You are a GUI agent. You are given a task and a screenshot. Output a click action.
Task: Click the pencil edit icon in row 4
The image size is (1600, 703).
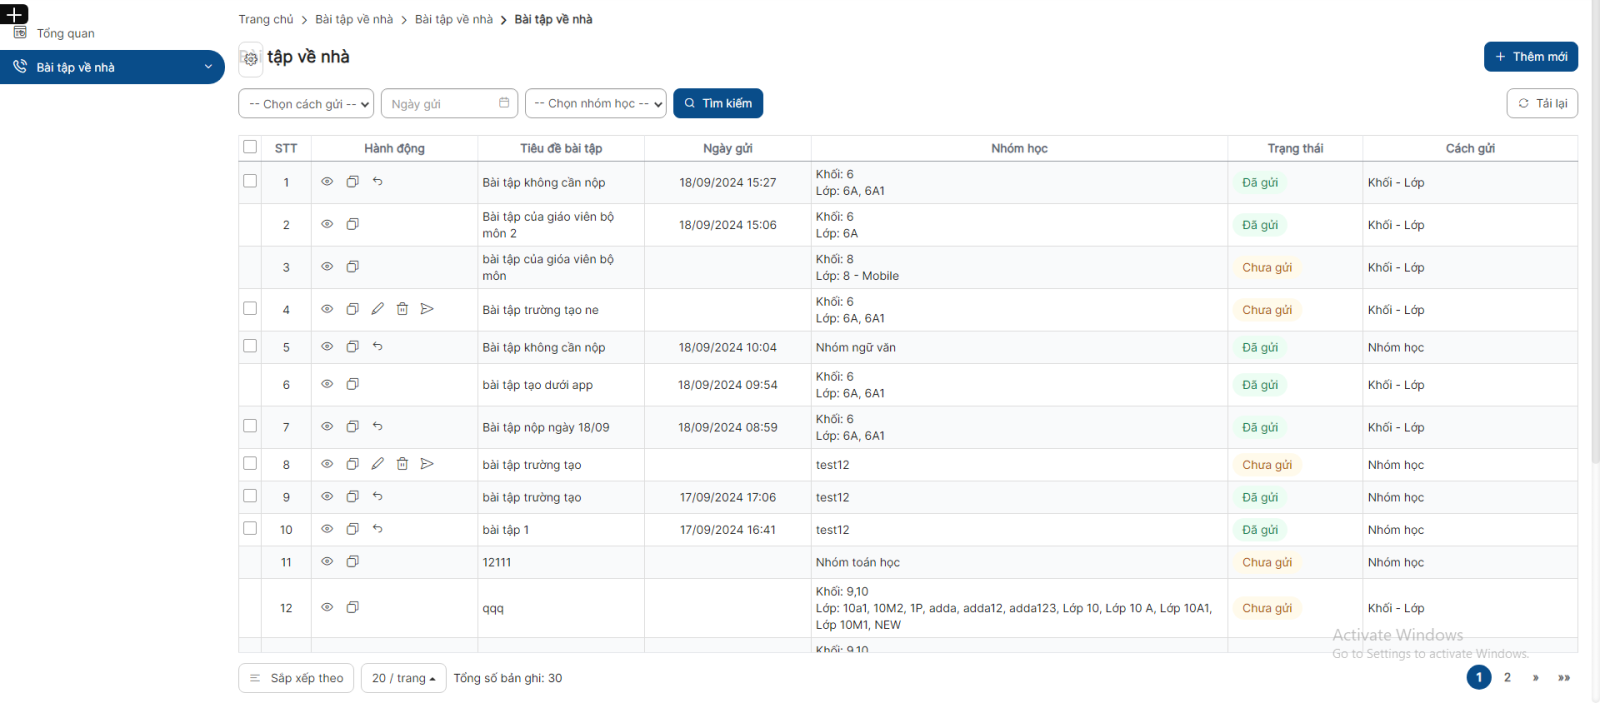377,309
